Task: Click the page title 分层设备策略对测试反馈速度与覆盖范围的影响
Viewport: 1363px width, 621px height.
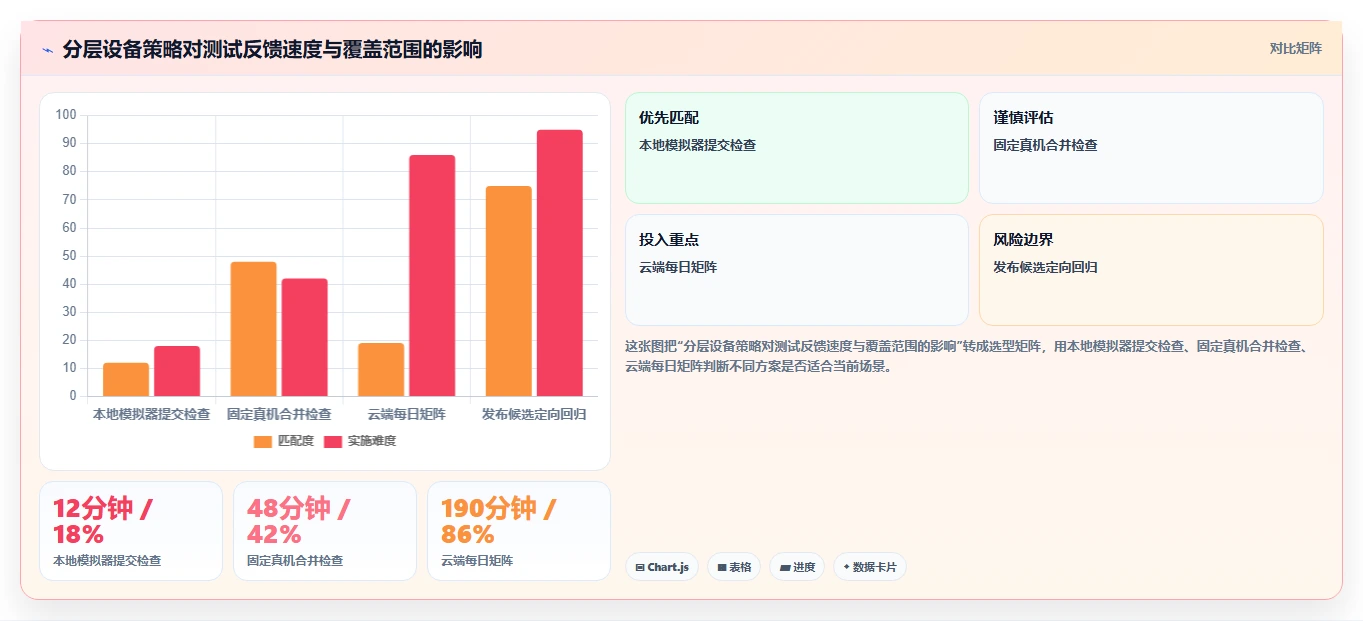Action: (272, 50)
